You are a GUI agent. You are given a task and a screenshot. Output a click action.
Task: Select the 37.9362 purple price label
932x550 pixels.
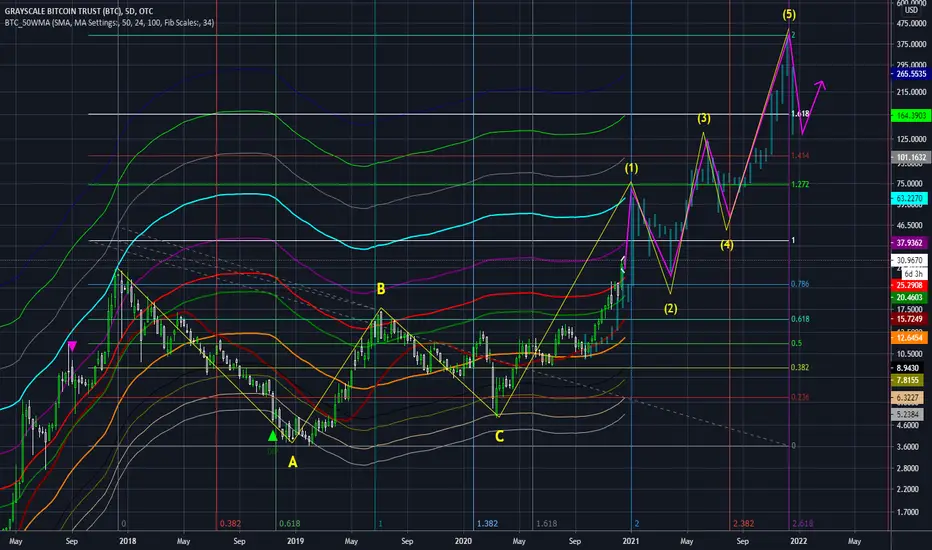click(x=911, y=243)
